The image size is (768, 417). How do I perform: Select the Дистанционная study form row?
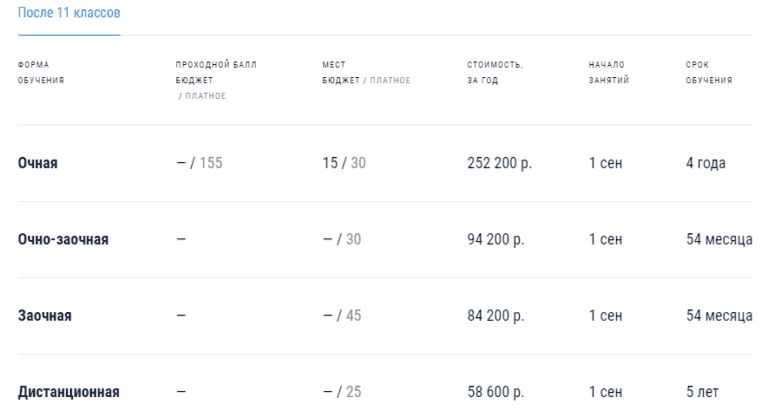69,392
